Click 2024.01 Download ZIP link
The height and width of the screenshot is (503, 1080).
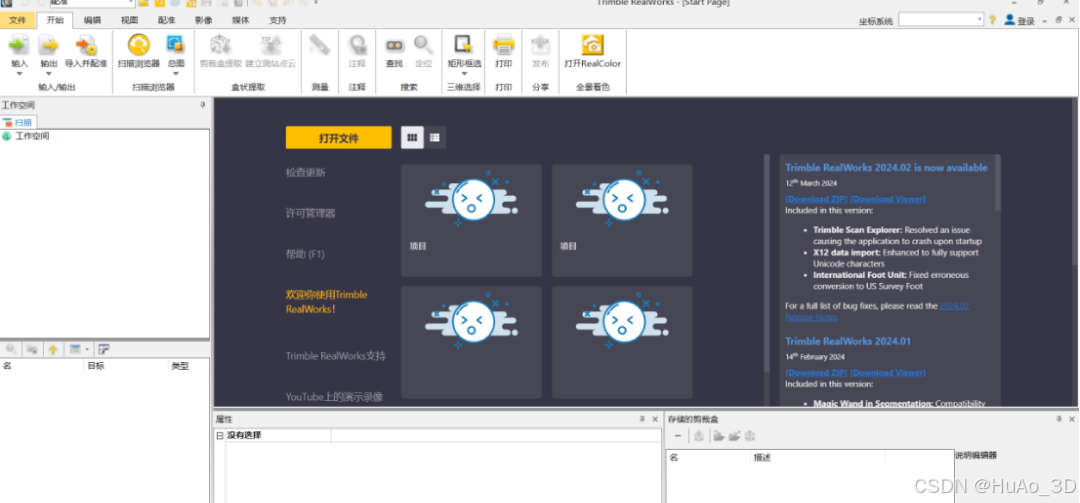coord(816,373)
